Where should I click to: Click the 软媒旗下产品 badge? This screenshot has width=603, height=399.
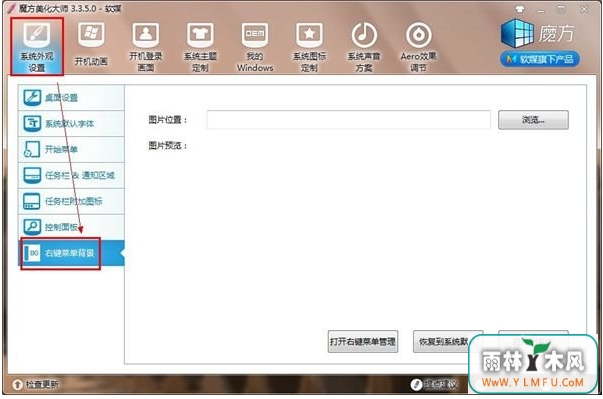click(540, 59)
